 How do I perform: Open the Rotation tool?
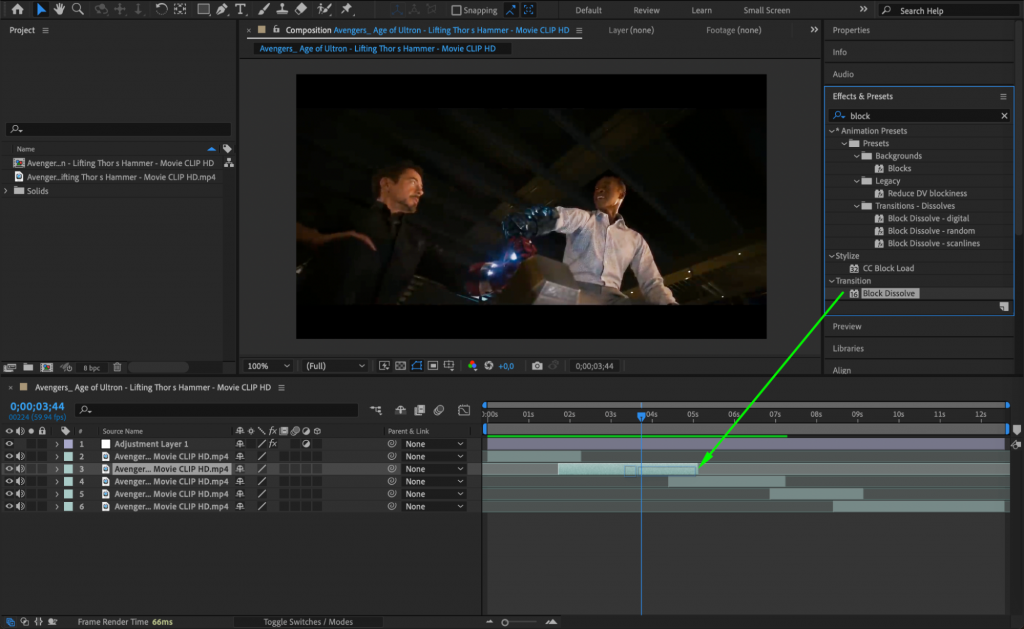(x=162, y=10)
